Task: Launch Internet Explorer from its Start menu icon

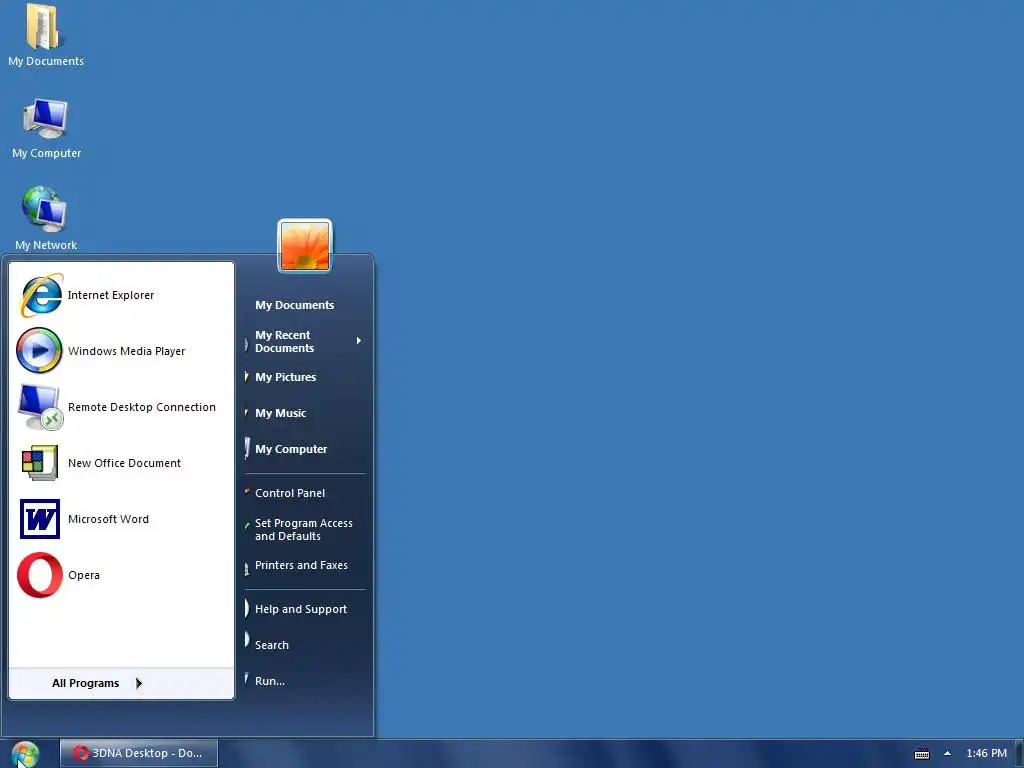Action: point(42,295)
